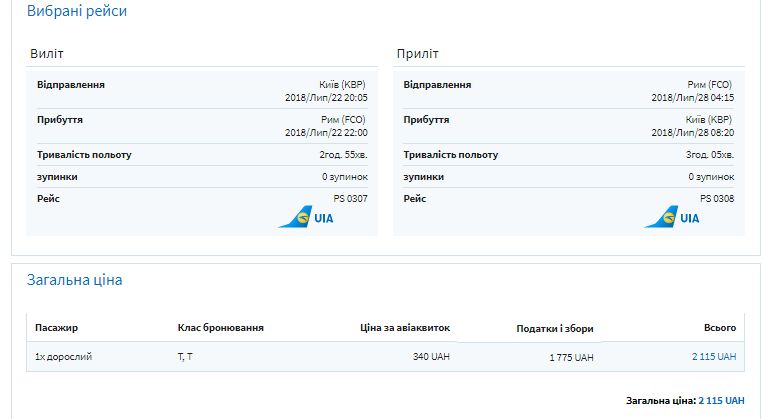
Task: Open the 2 115 UAH link in passenger row
Action: click(x=713, y=357)
